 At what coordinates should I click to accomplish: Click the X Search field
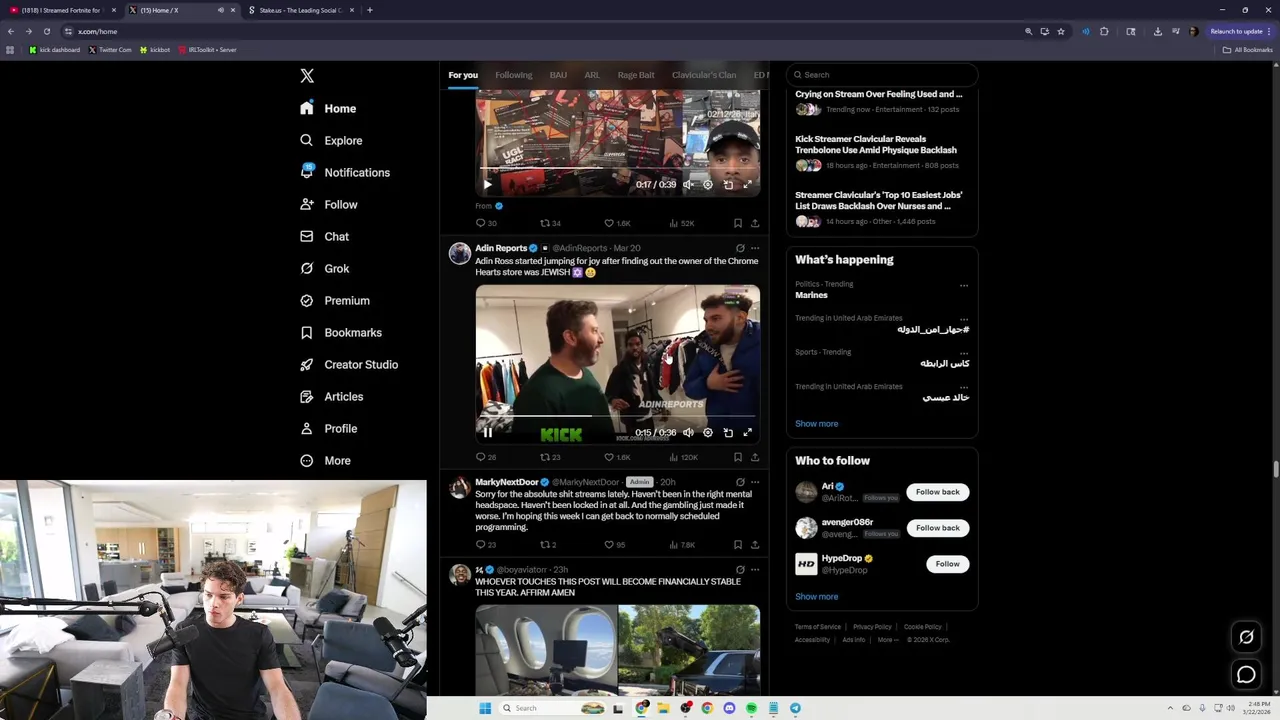pos(881,74)
